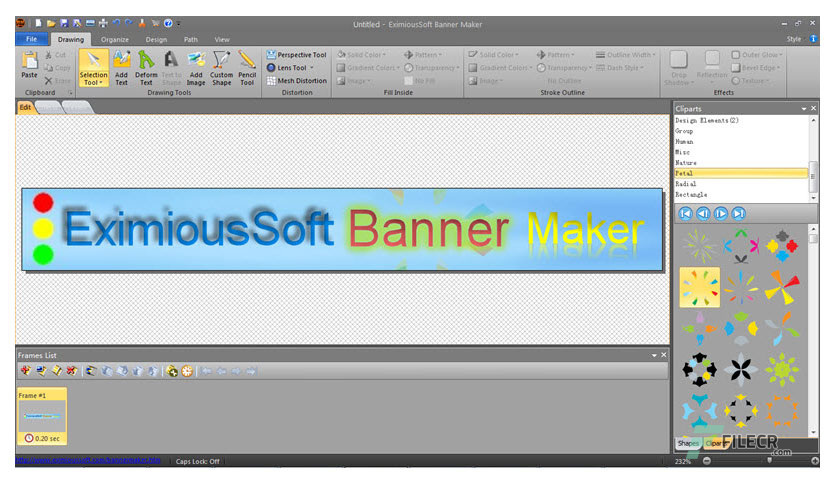
Task: Open the Cliparts panel options arrow
Action: pos(804,109)
